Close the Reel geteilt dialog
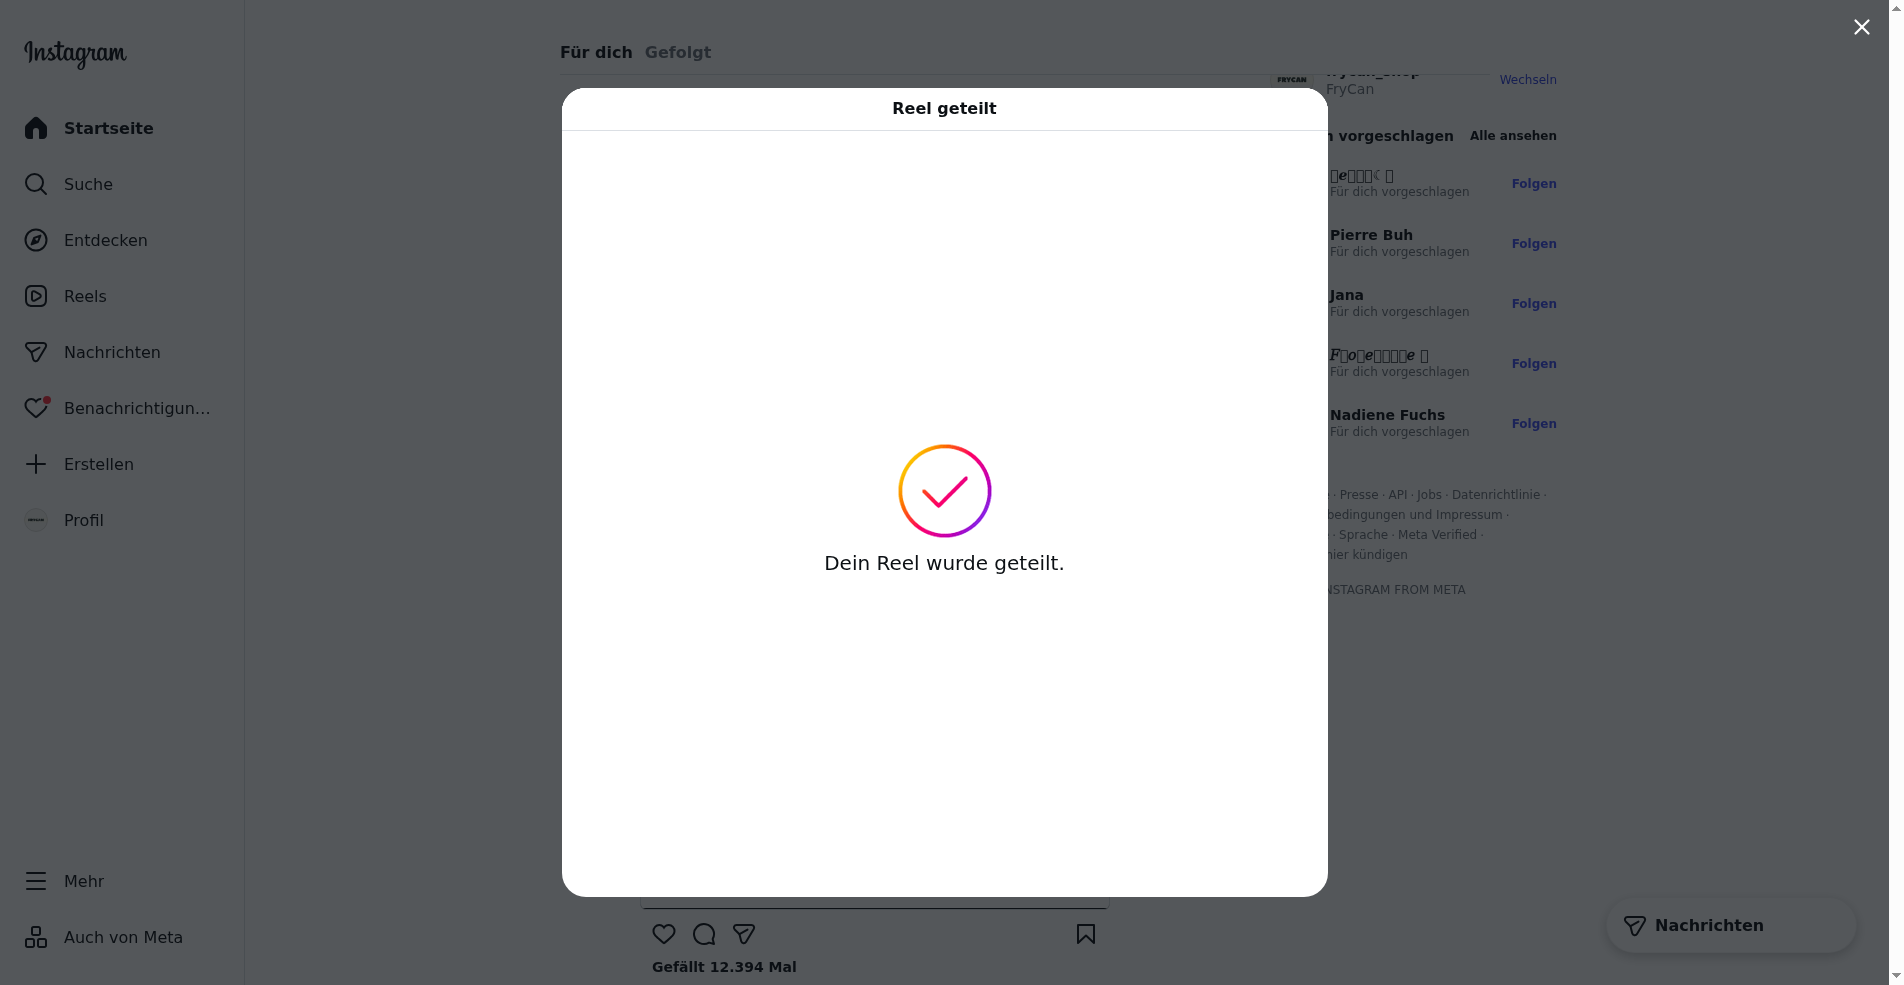The height and width of the screenshot is (985, 1904). click(x=1861, y=27)
